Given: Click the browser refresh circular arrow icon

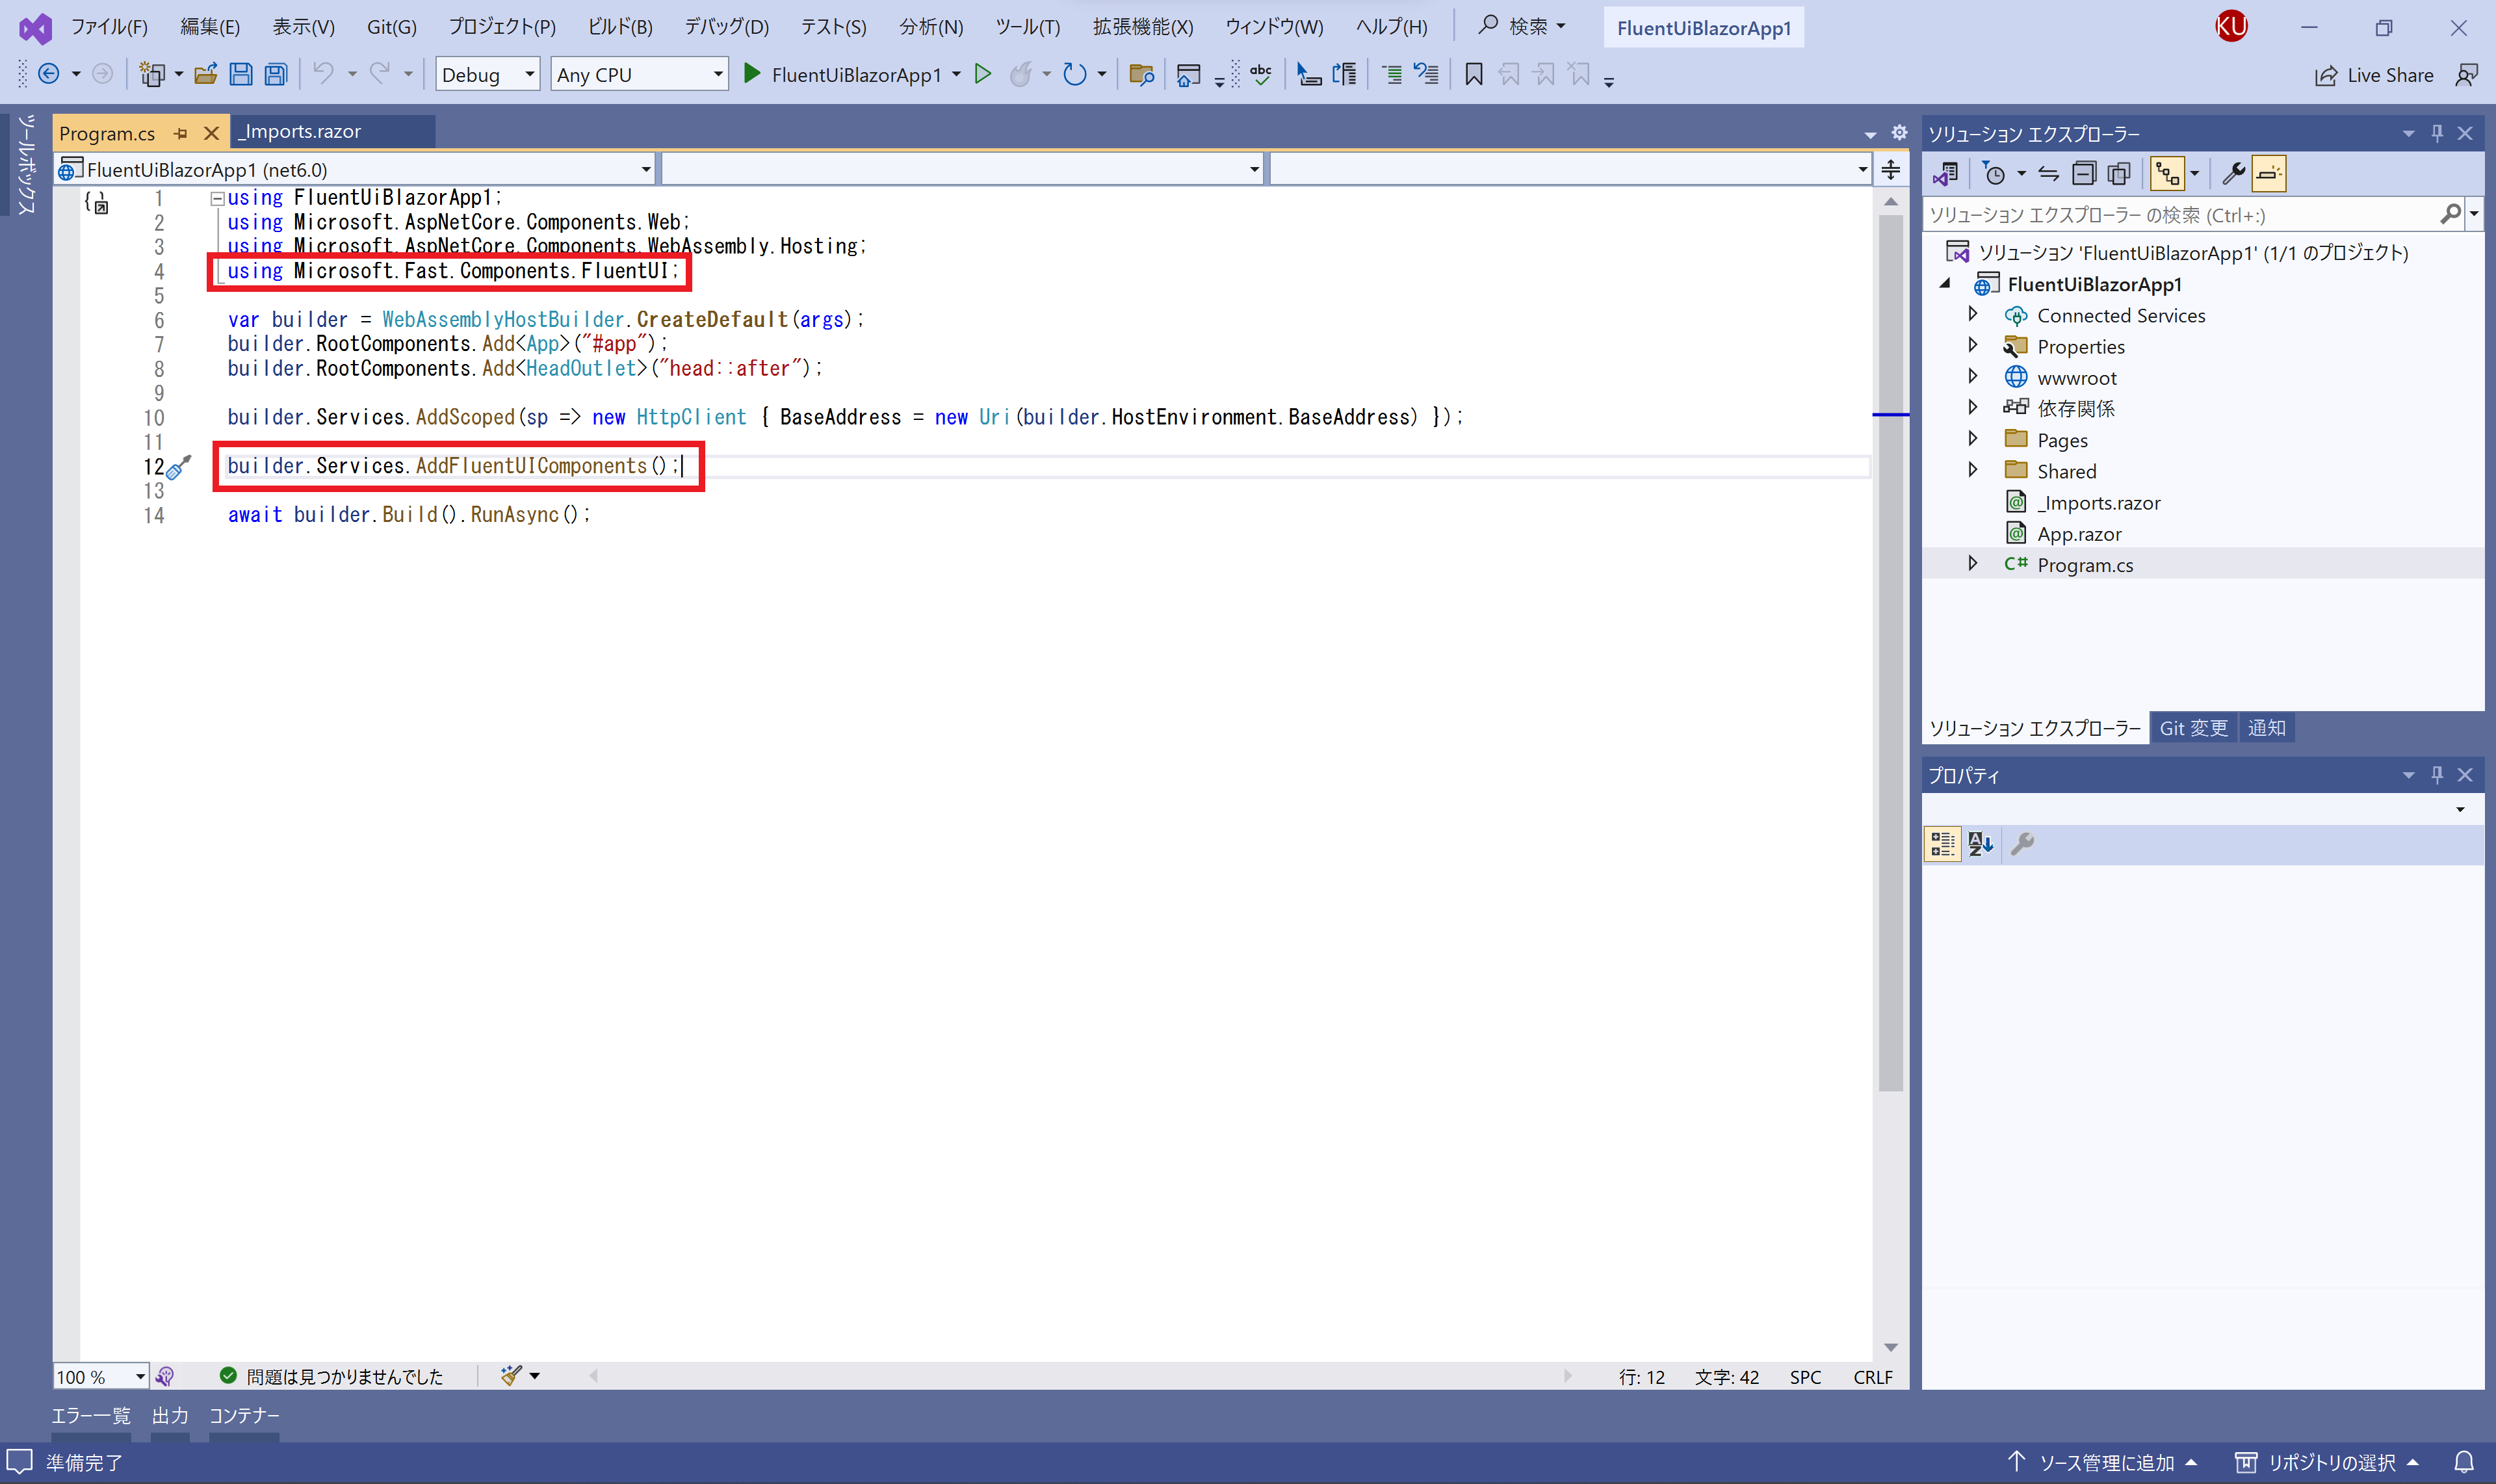Looking at the screenshot, I should [x=1074, y=74].
